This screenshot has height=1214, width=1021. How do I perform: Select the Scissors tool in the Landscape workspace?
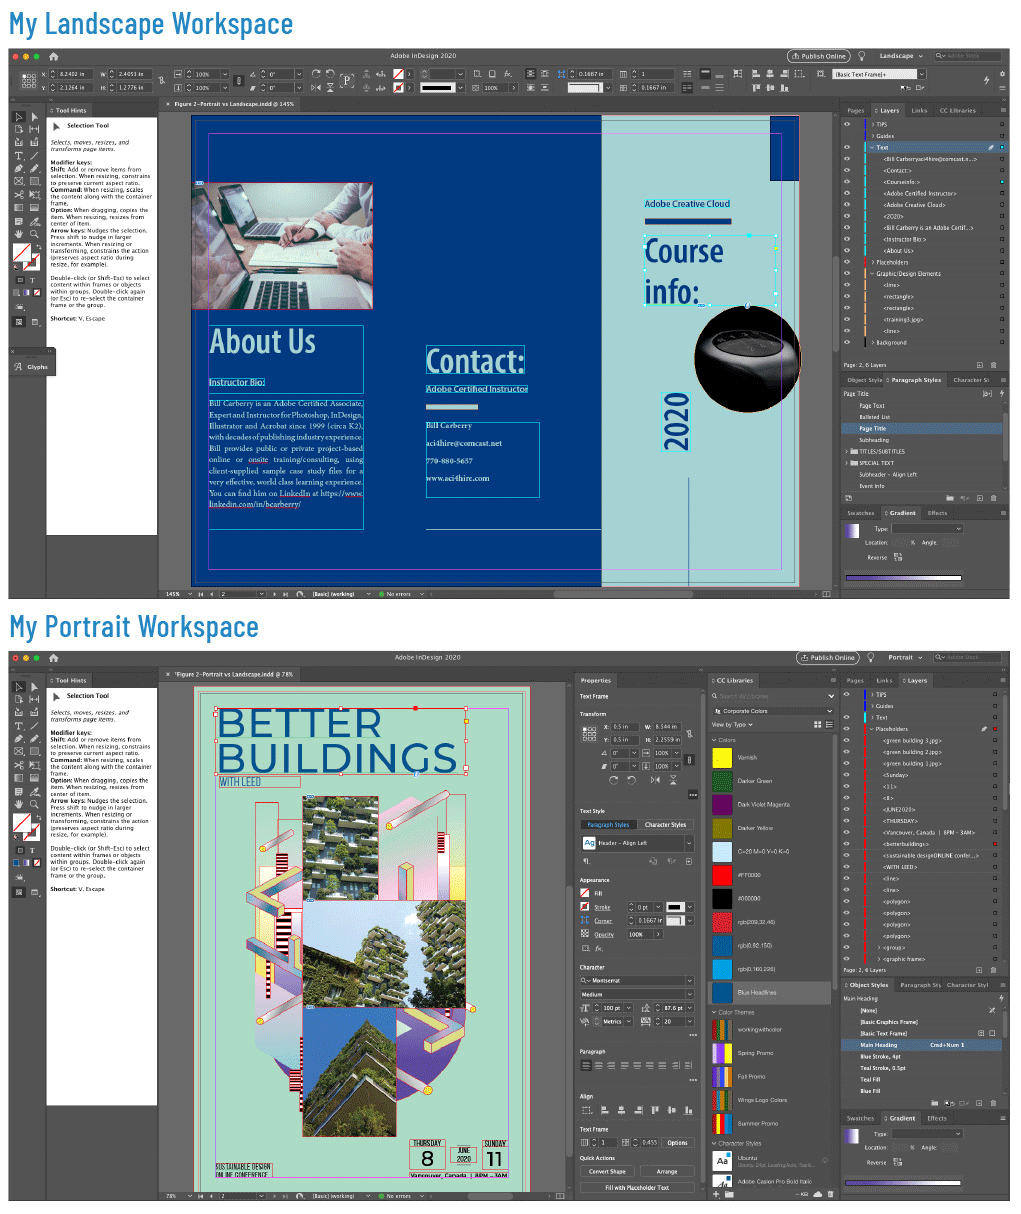point(19,195)
